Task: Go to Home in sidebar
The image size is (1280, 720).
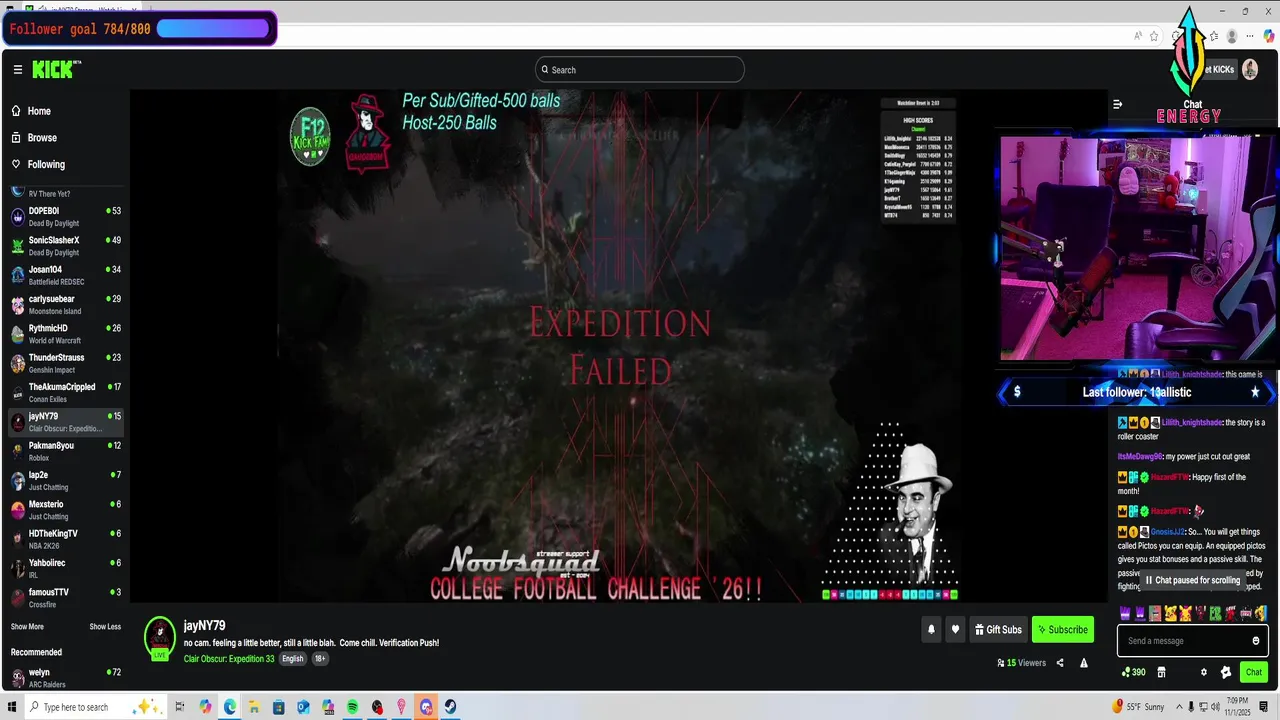Action: (x=39, y=111)
